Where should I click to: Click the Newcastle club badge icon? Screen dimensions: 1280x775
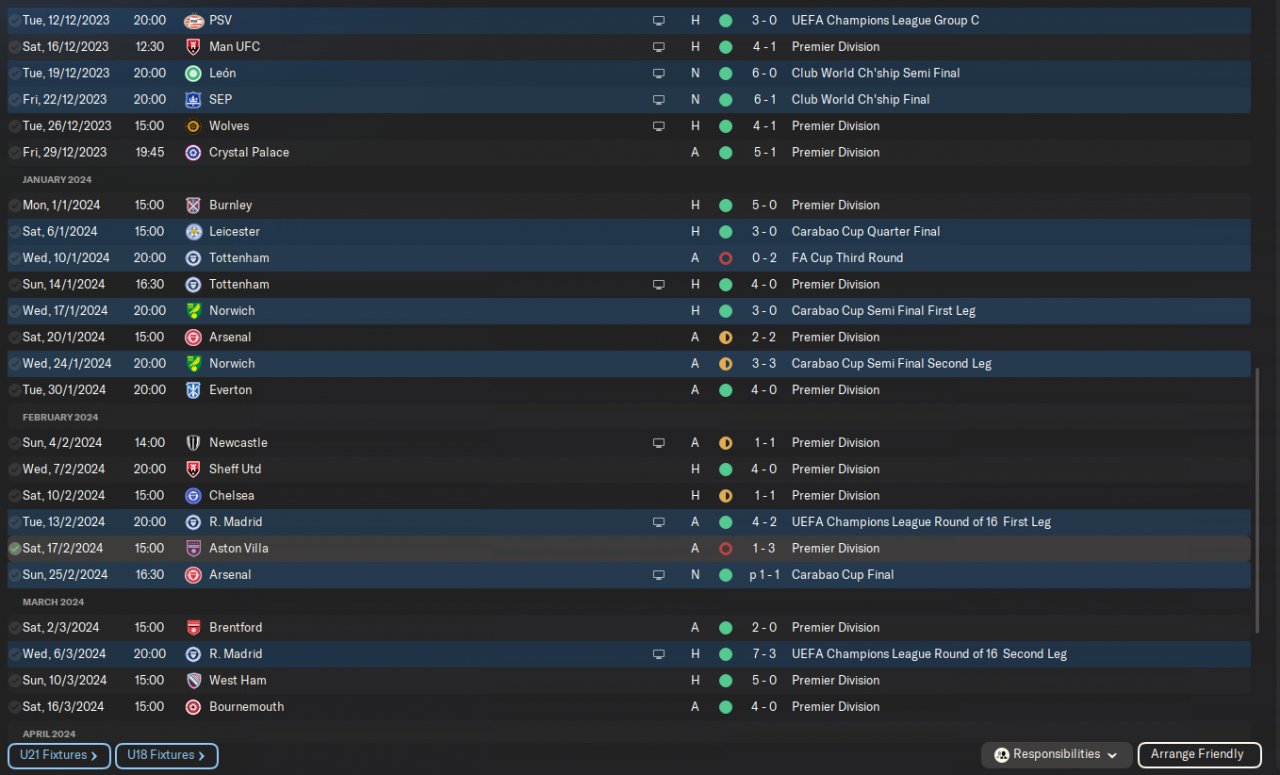pyautogui.click(x=193, y=443)
